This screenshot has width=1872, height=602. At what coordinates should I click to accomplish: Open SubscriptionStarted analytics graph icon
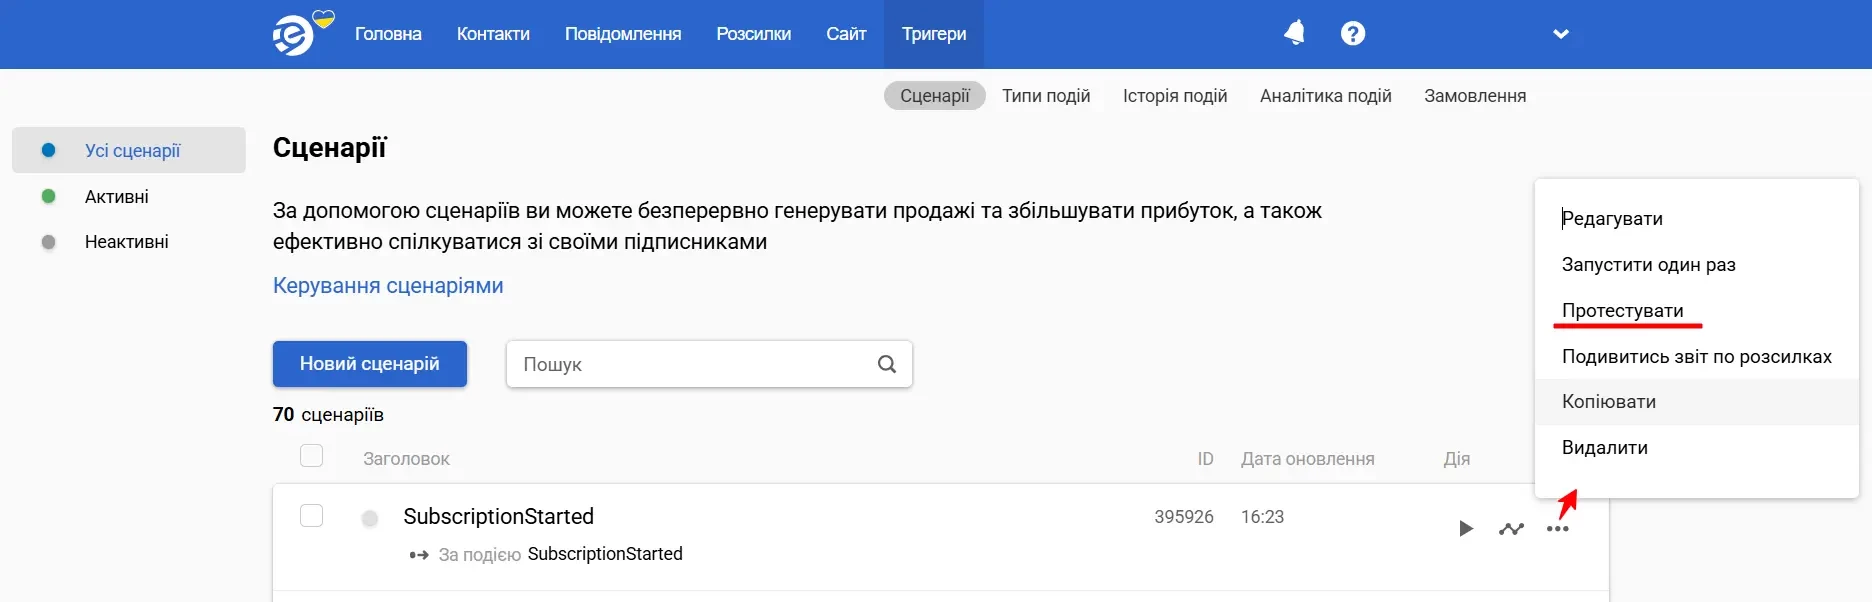point(1511,528)
